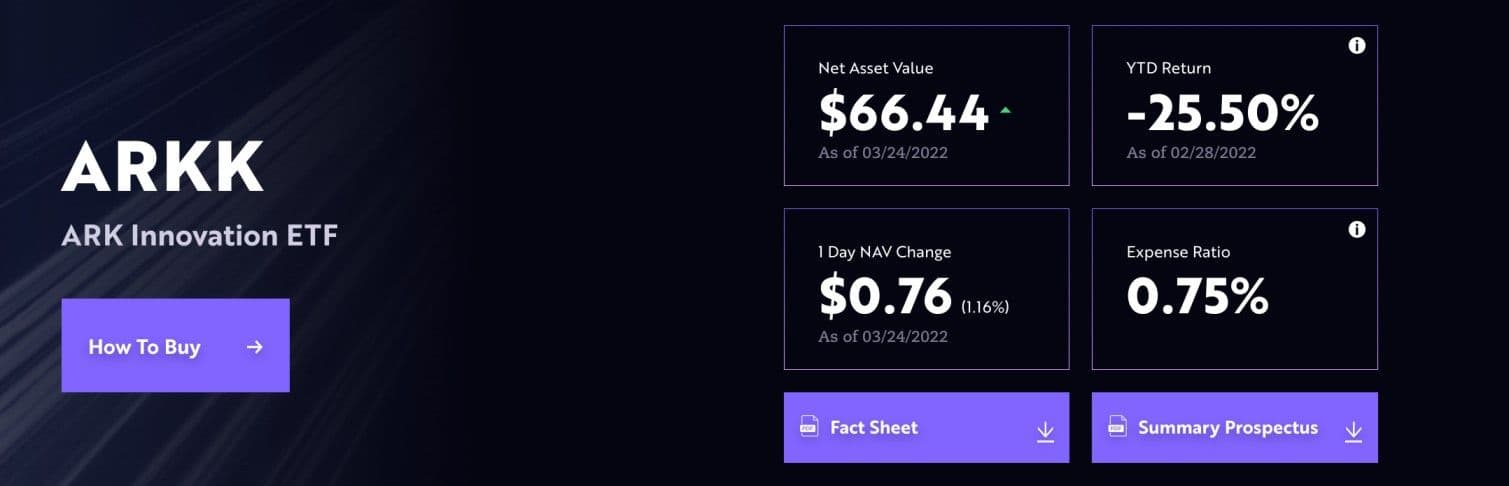1509x486 pixels.
Task: Click the PDF icon beside Fact Sheet
Action: [809, 427]
